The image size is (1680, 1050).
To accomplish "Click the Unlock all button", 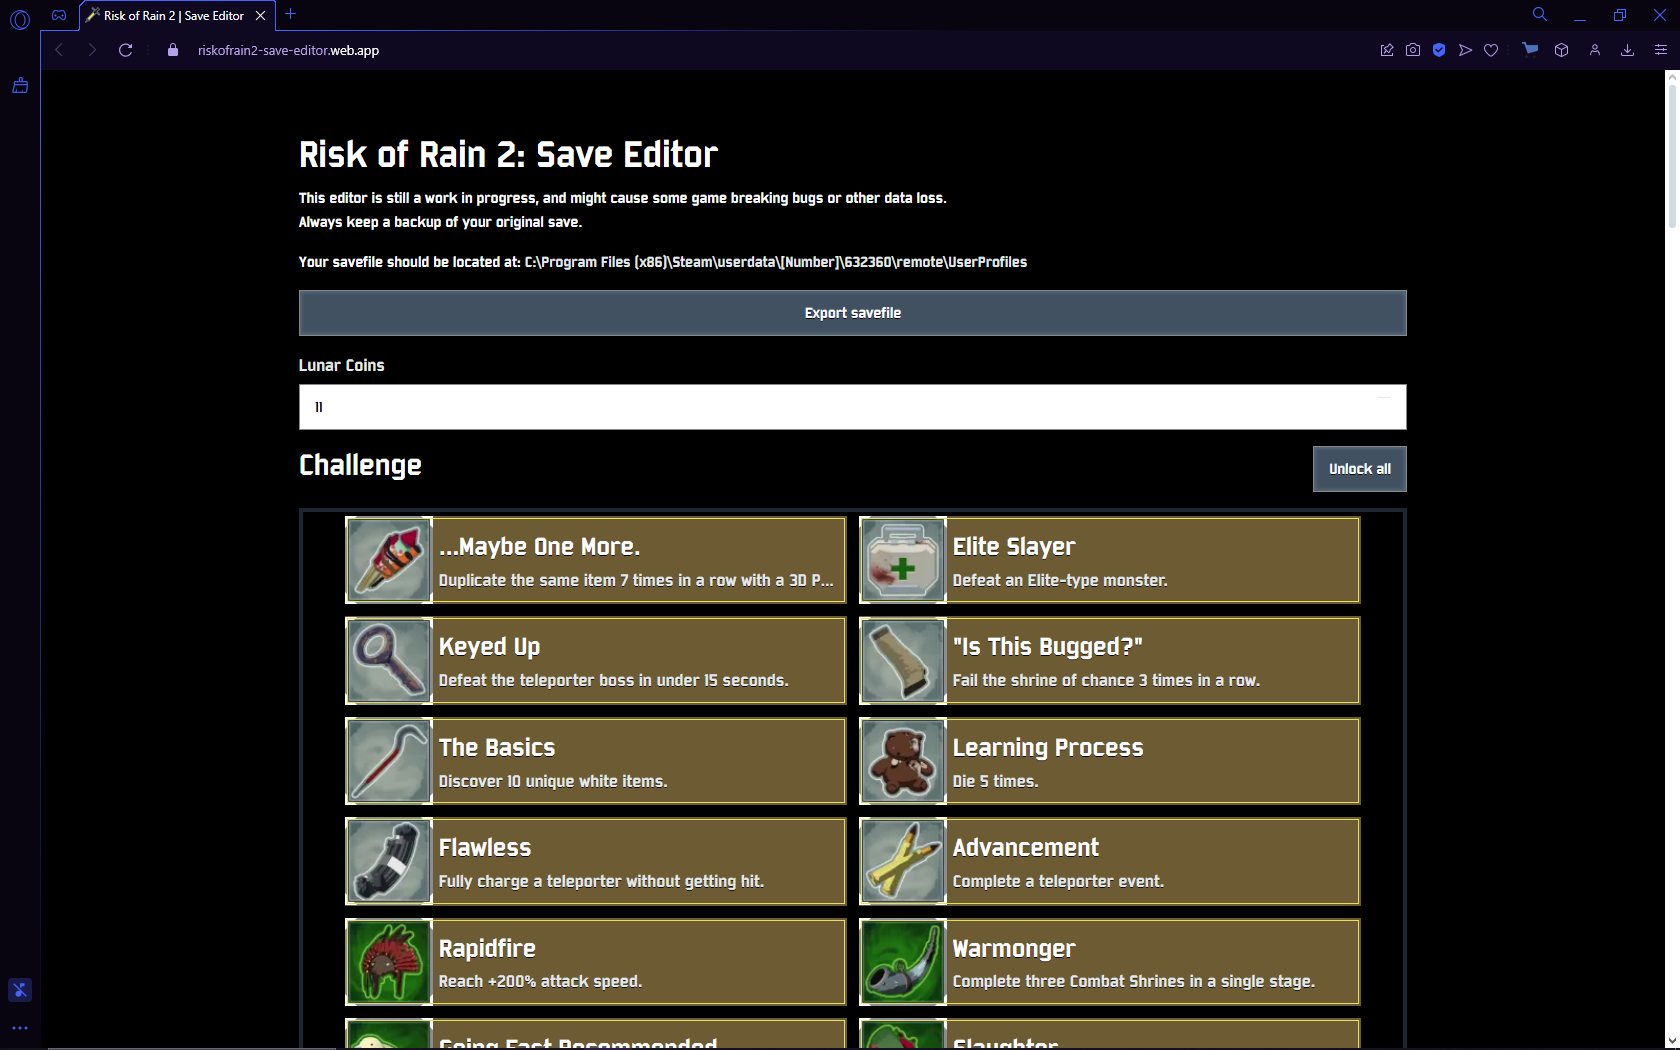I will click(1359, 469).
